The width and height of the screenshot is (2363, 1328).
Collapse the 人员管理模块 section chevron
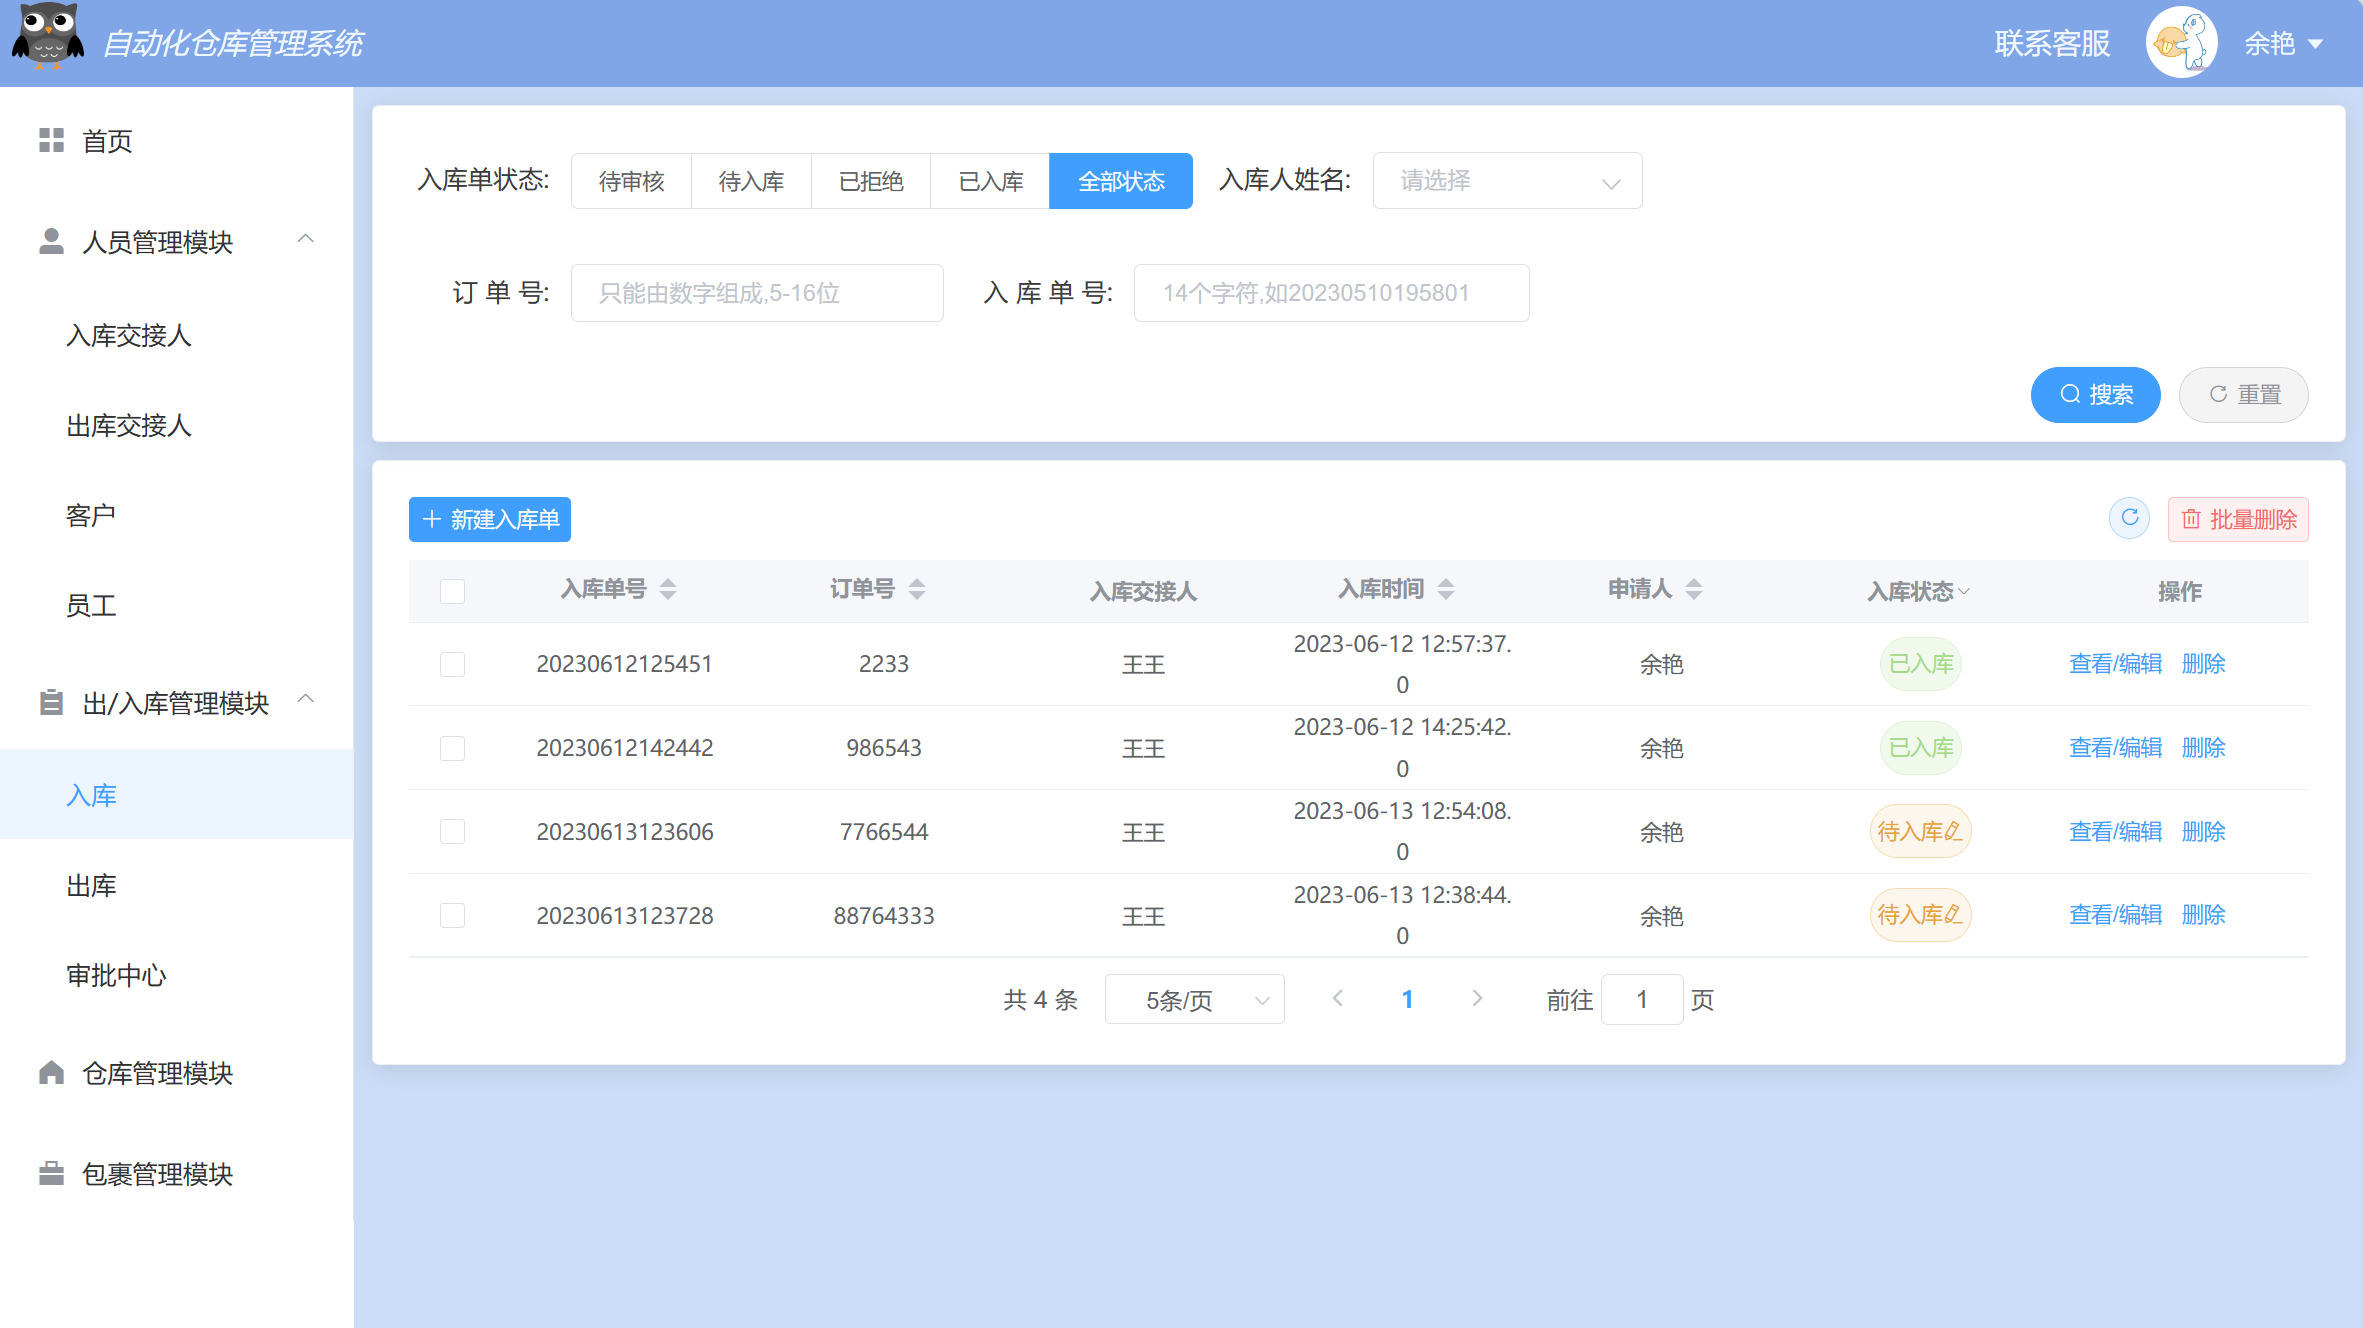point(307,240)
